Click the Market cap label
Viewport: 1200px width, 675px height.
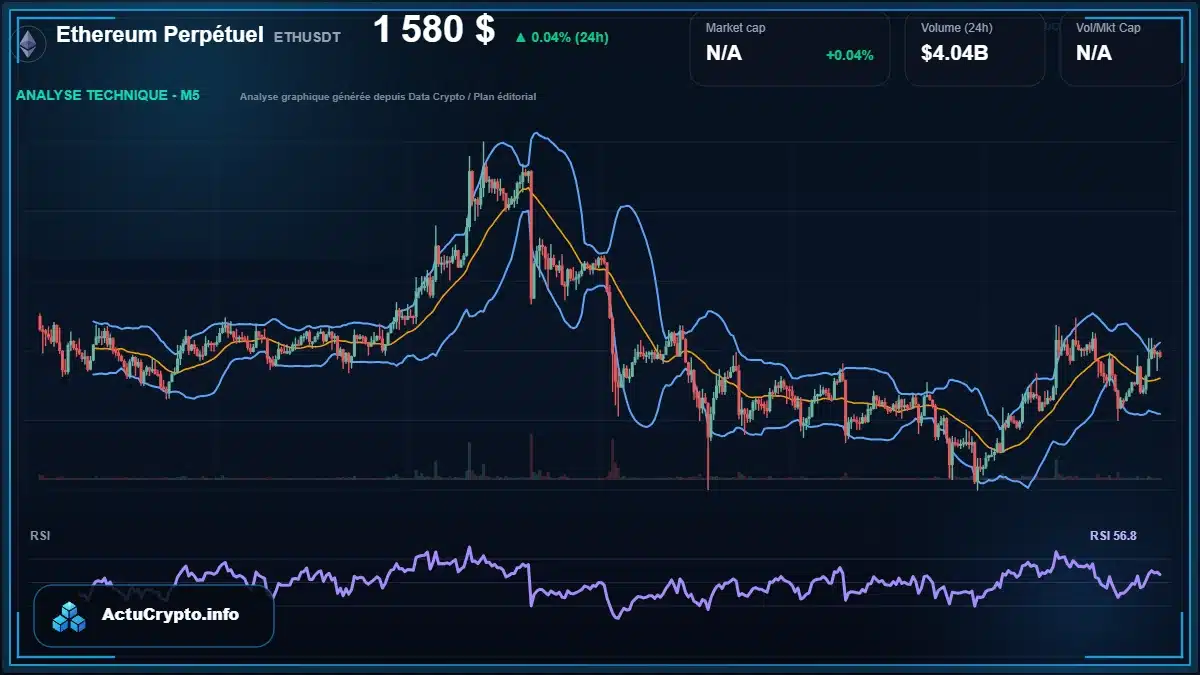736,28
